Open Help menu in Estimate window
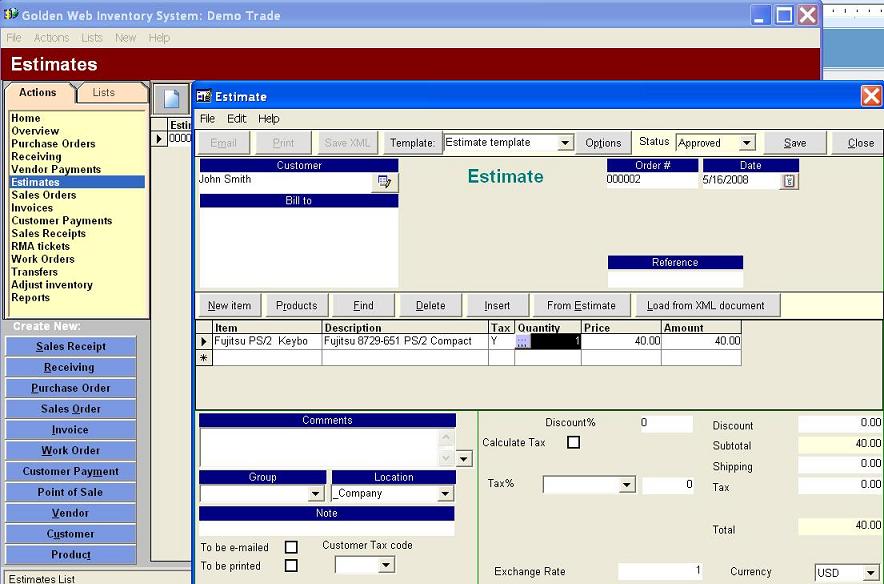 [x=269, y=119]
